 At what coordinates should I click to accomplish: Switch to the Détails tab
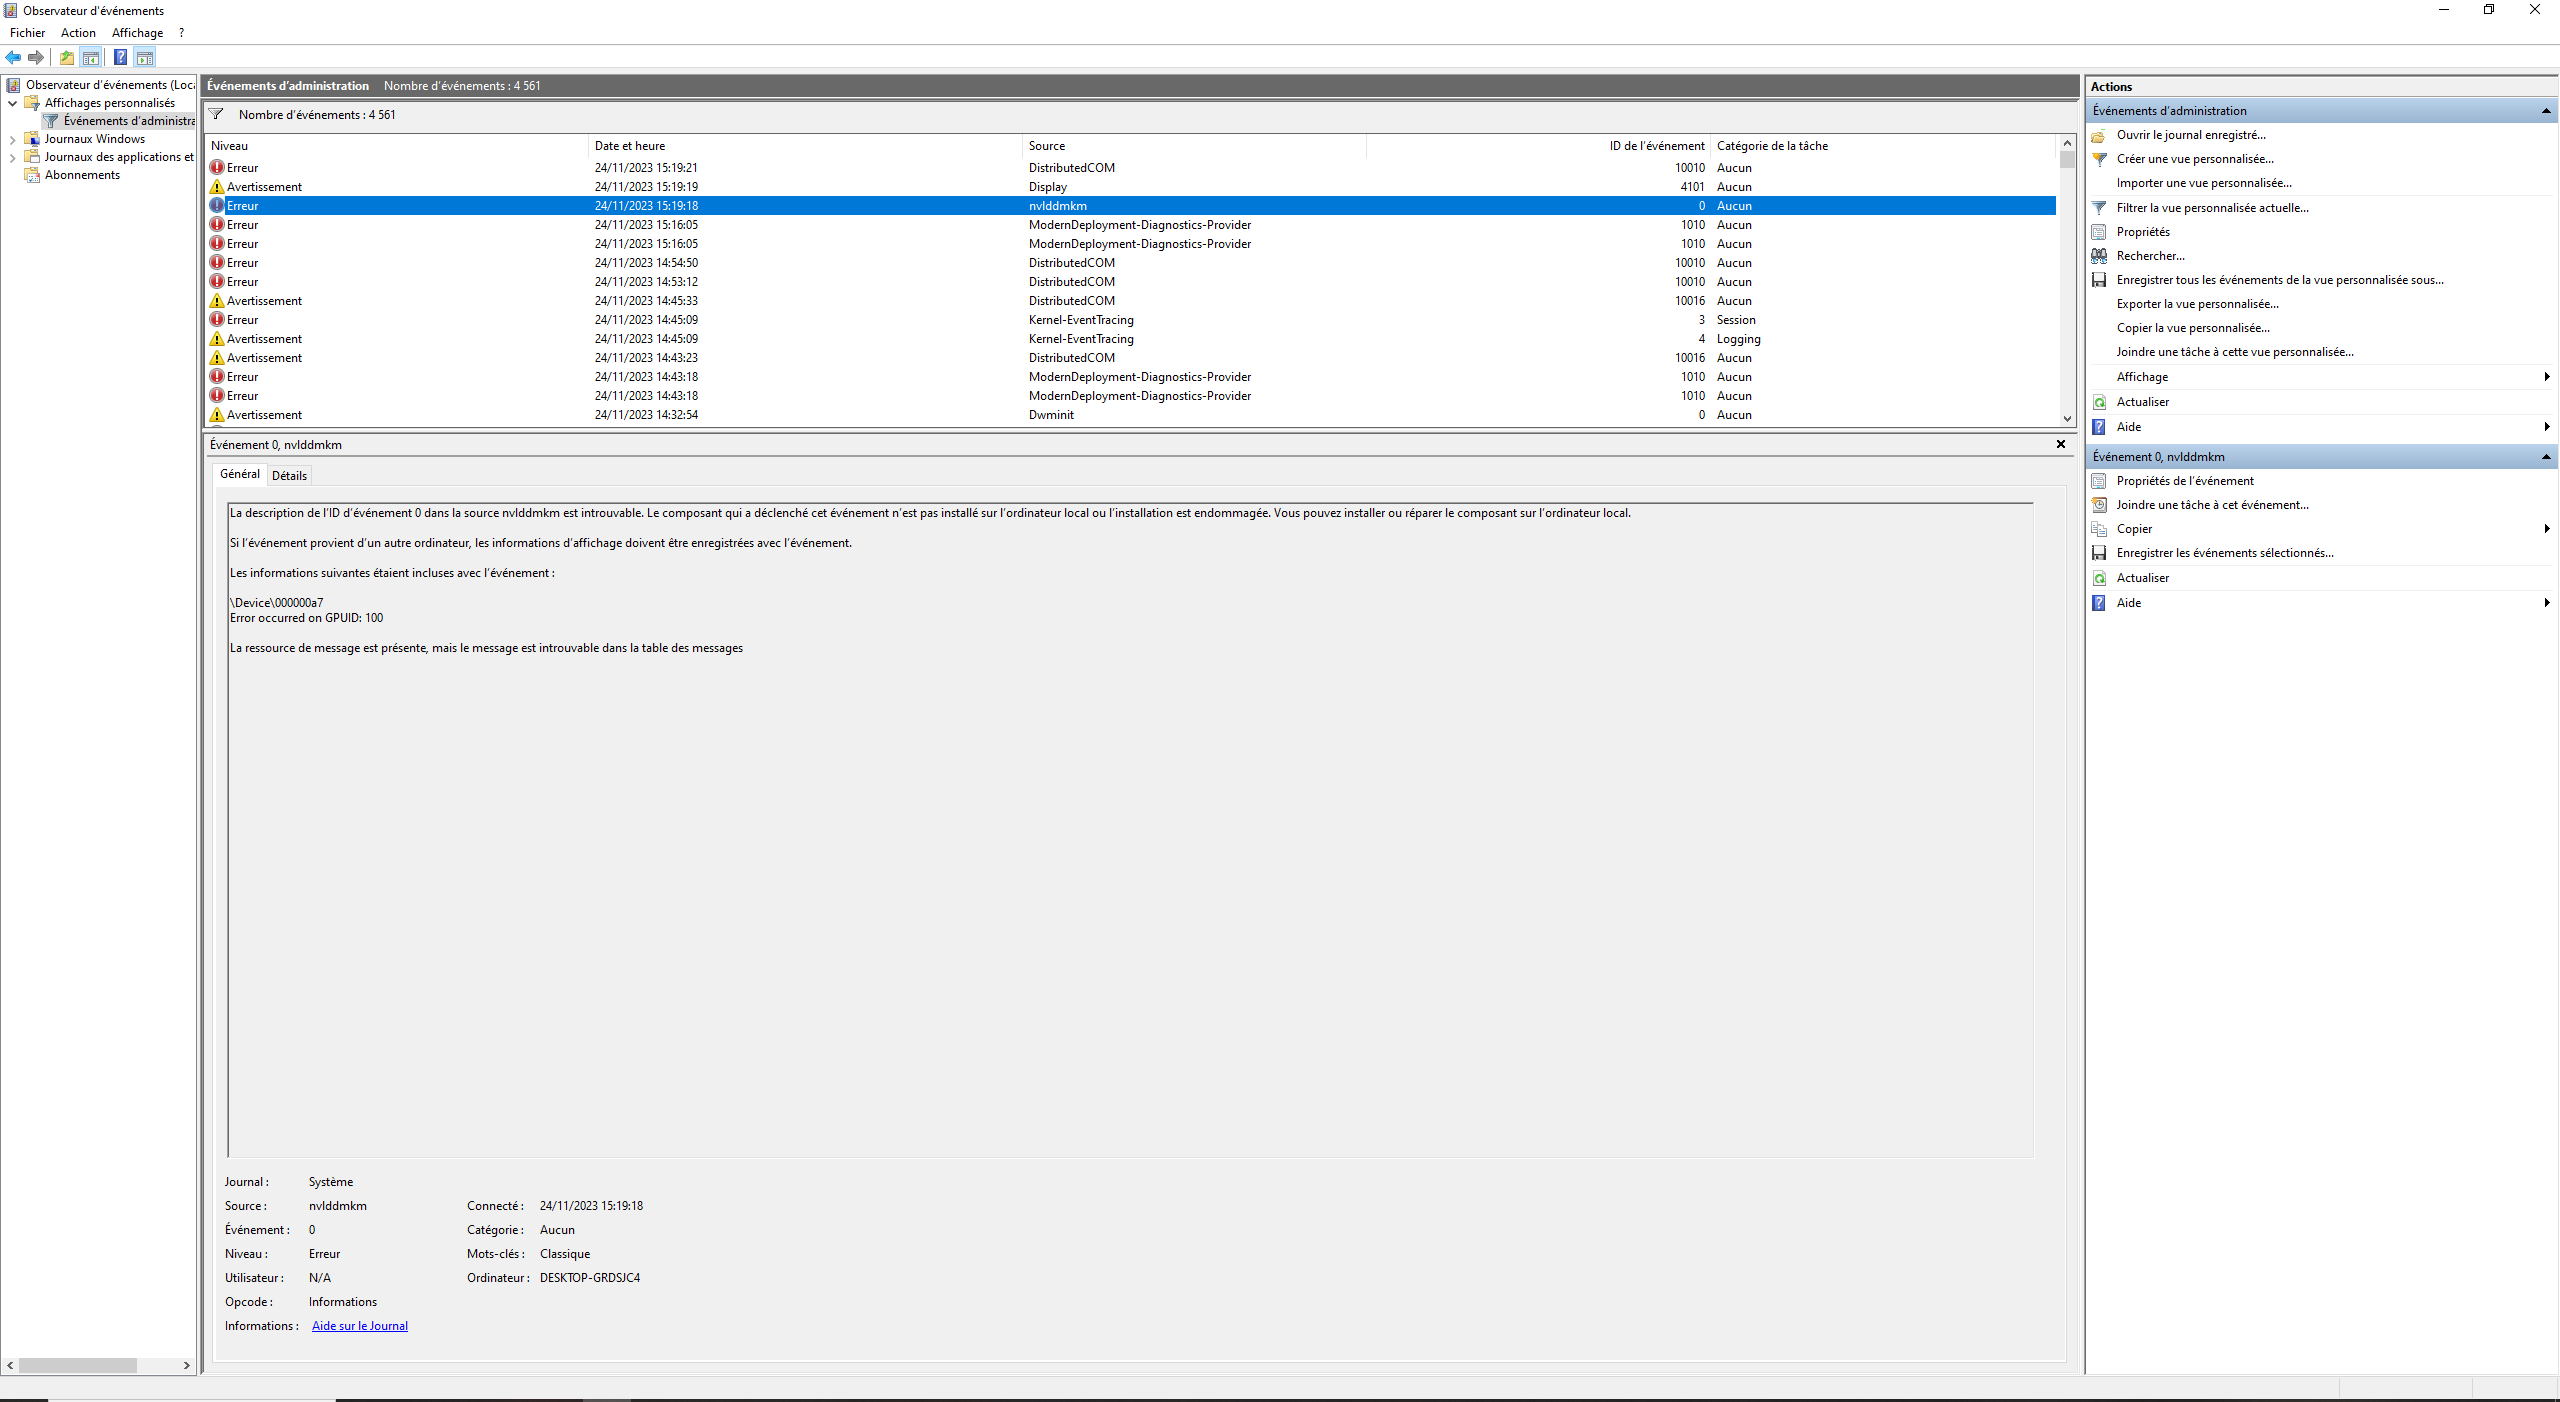(x=289, y=476)
